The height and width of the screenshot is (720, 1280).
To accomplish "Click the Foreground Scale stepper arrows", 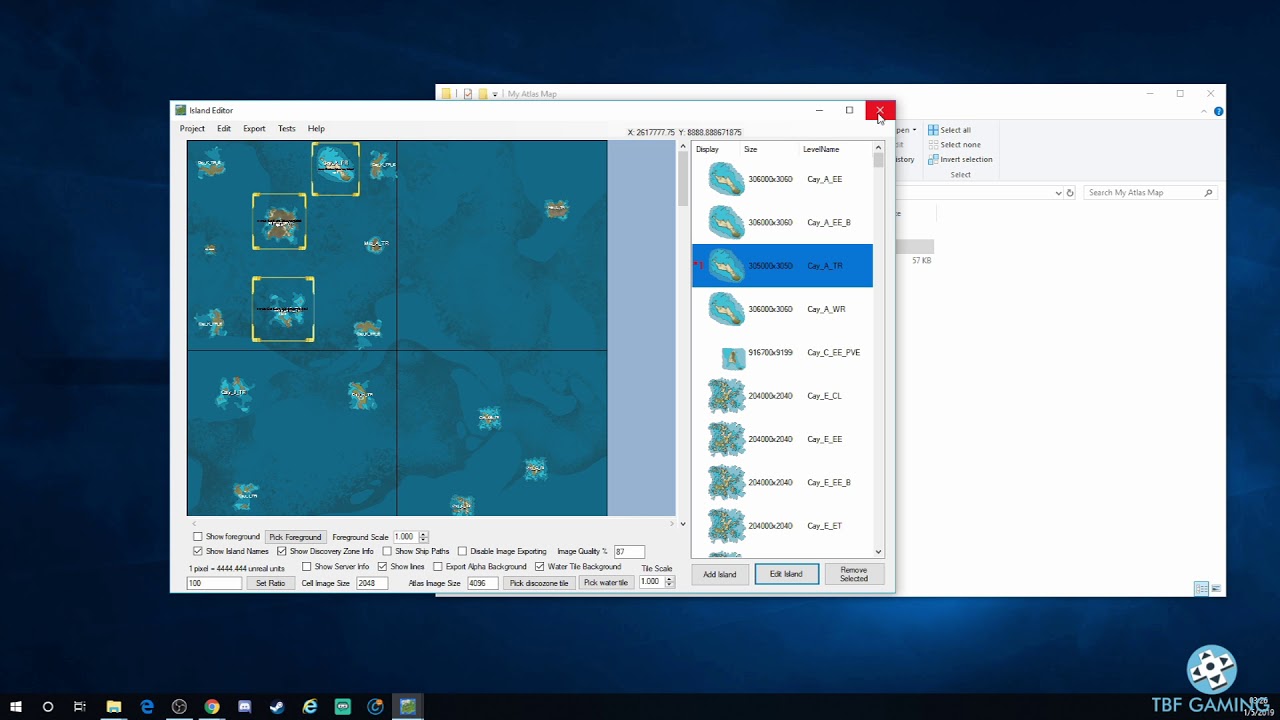I will [423, 537].
